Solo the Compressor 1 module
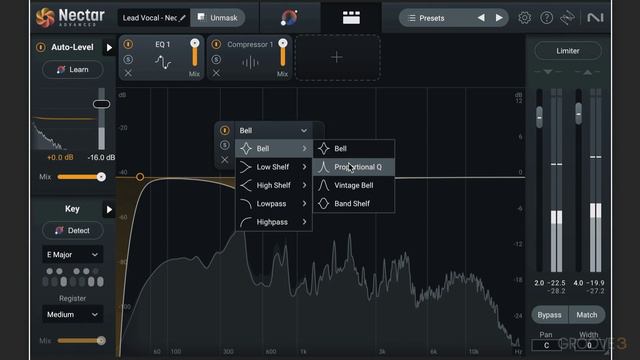Image resolution: width=640 pixels, height=360 pixels. tap(216, 60)
